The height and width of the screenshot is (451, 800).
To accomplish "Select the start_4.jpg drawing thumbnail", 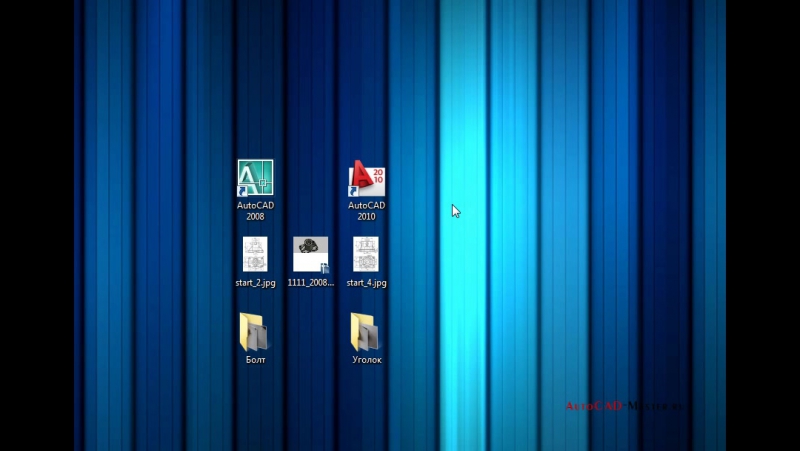I will [x=366, y=254].
